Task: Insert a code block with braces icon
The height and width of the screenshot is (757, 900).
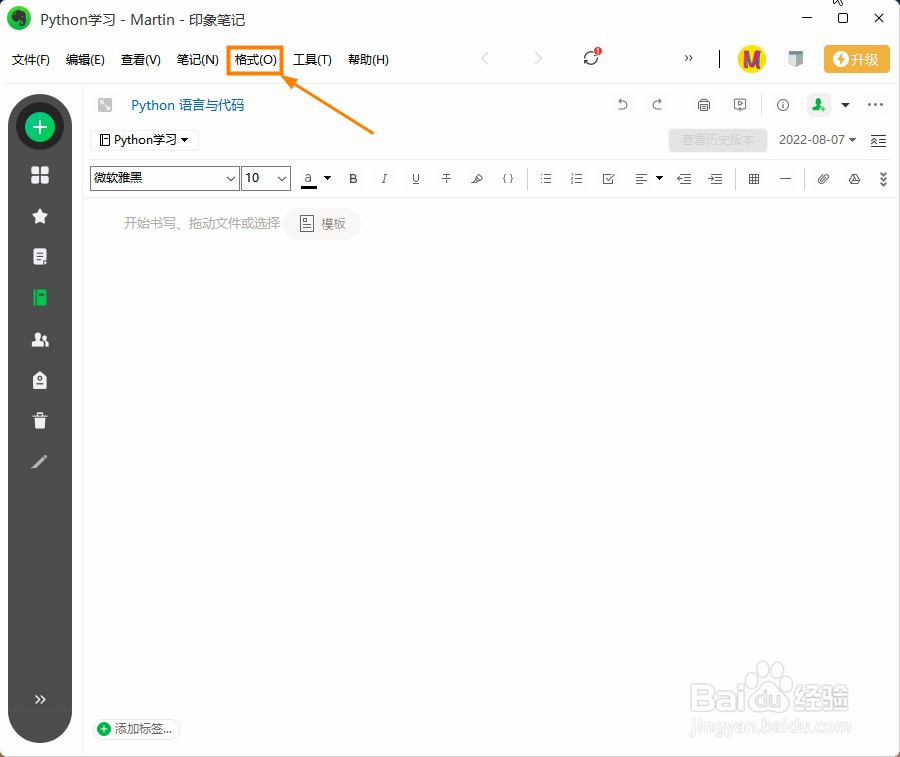Action: pos(508,179)
